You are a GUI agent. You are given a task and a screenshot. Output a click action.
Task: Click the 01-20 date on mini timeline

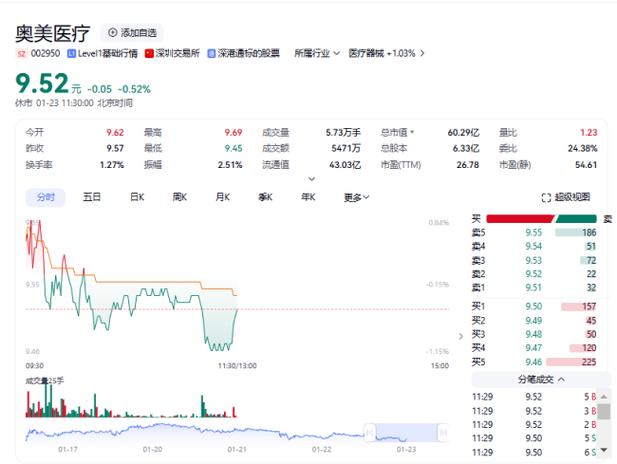[x=152, y=449]
